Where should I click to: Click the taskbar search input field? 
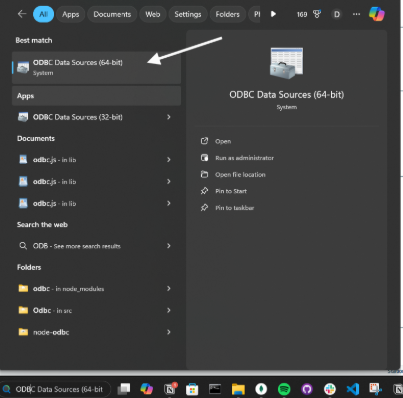click(x=55, y=389)
